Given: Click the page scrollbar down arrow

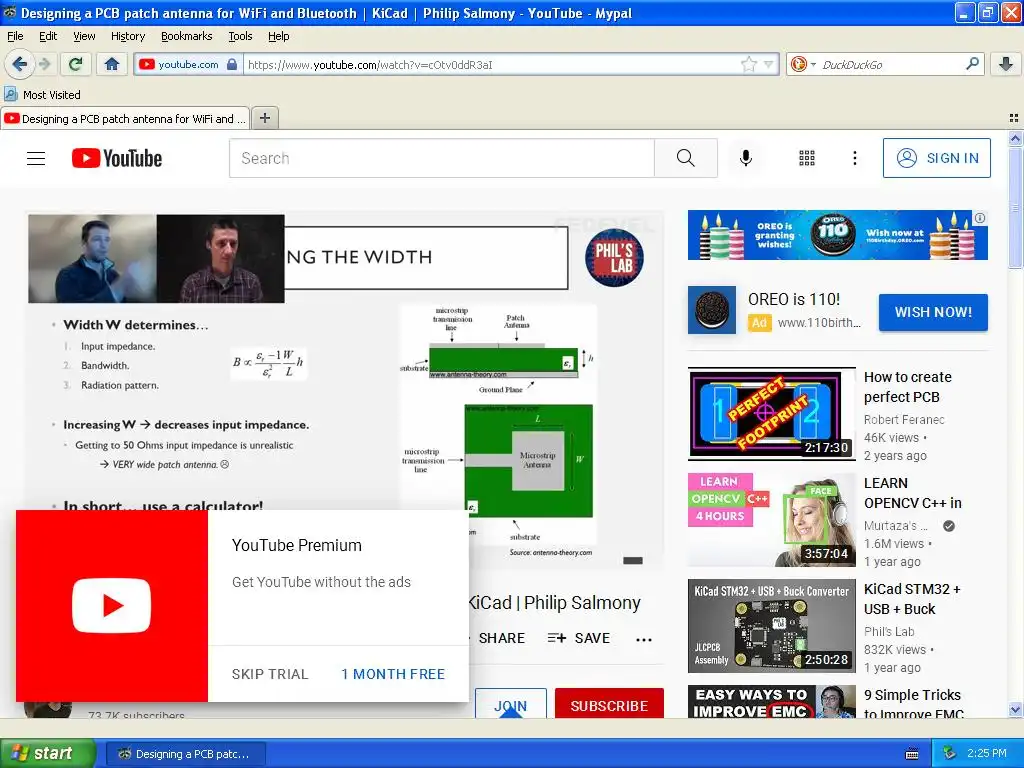Looking at the screenshot, I should tap(1015, 710).
